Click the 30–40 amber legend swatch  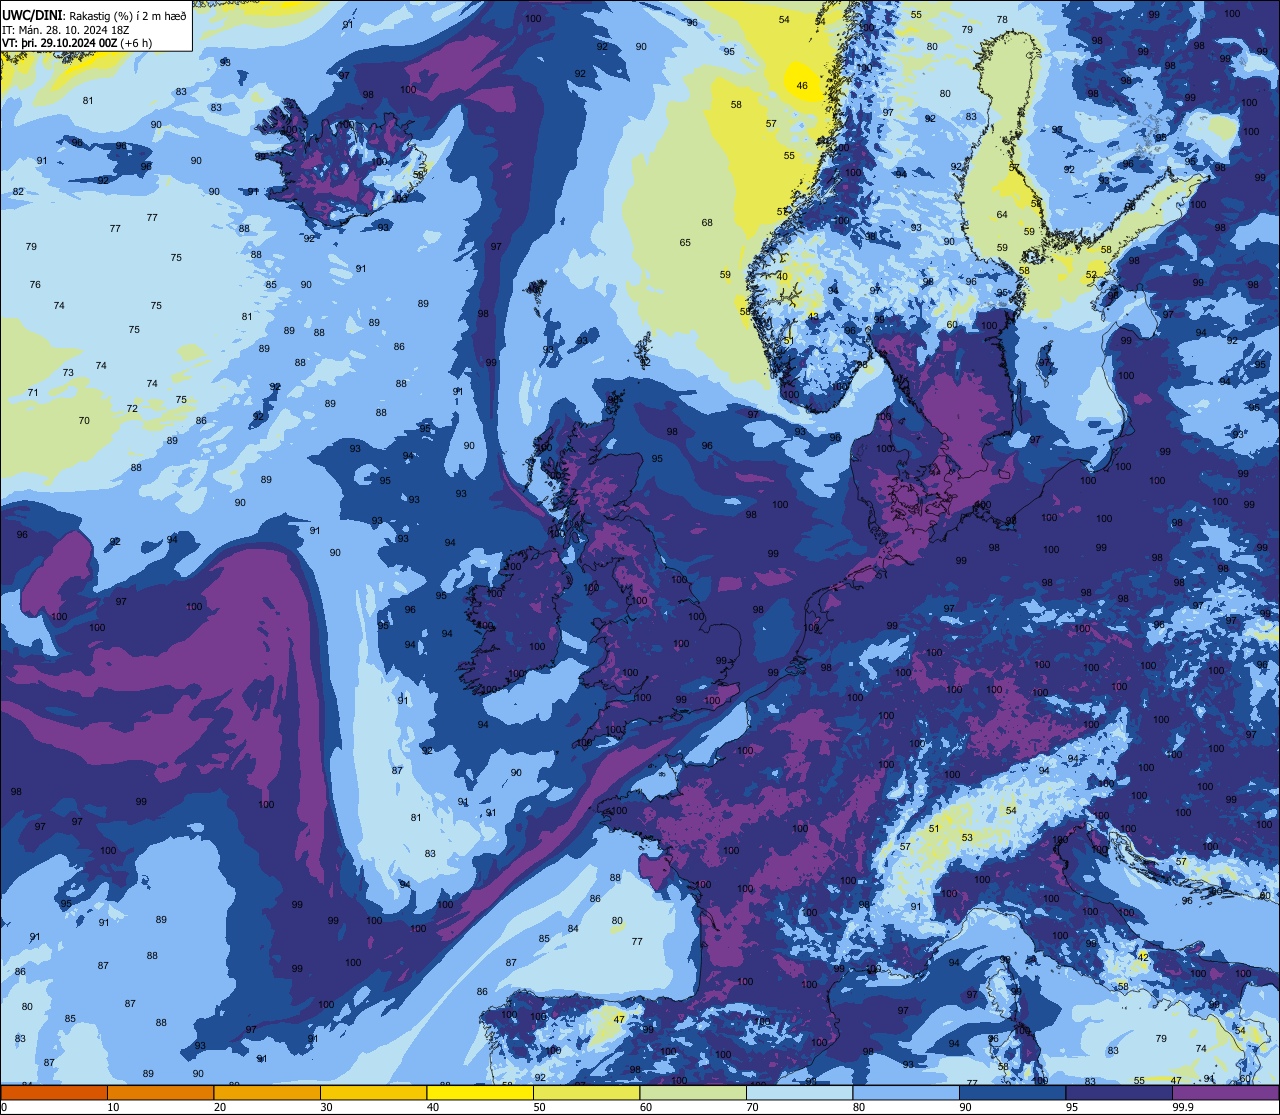tap(373, 1092)
